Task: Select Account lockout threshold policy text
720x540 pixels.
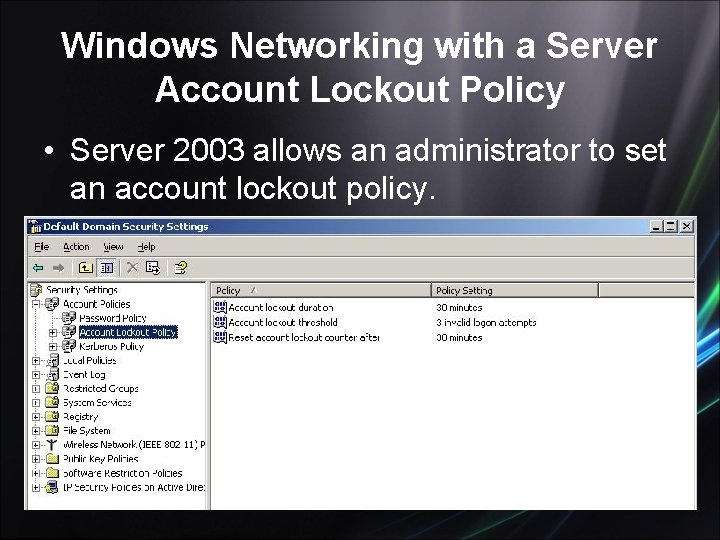Action: (x=283, y=322)
